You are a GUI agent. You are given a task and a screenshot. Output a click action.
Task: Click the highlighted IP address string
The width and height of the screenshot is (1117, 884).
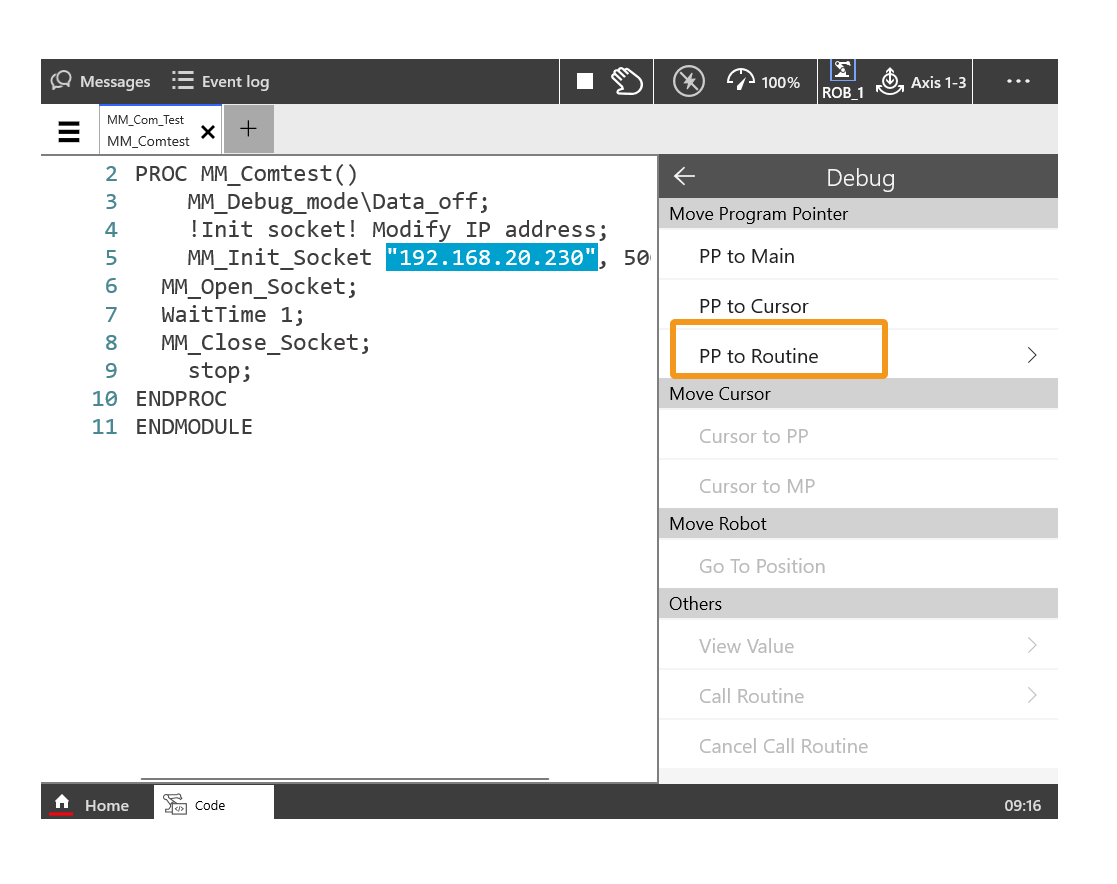coord(491,258)
